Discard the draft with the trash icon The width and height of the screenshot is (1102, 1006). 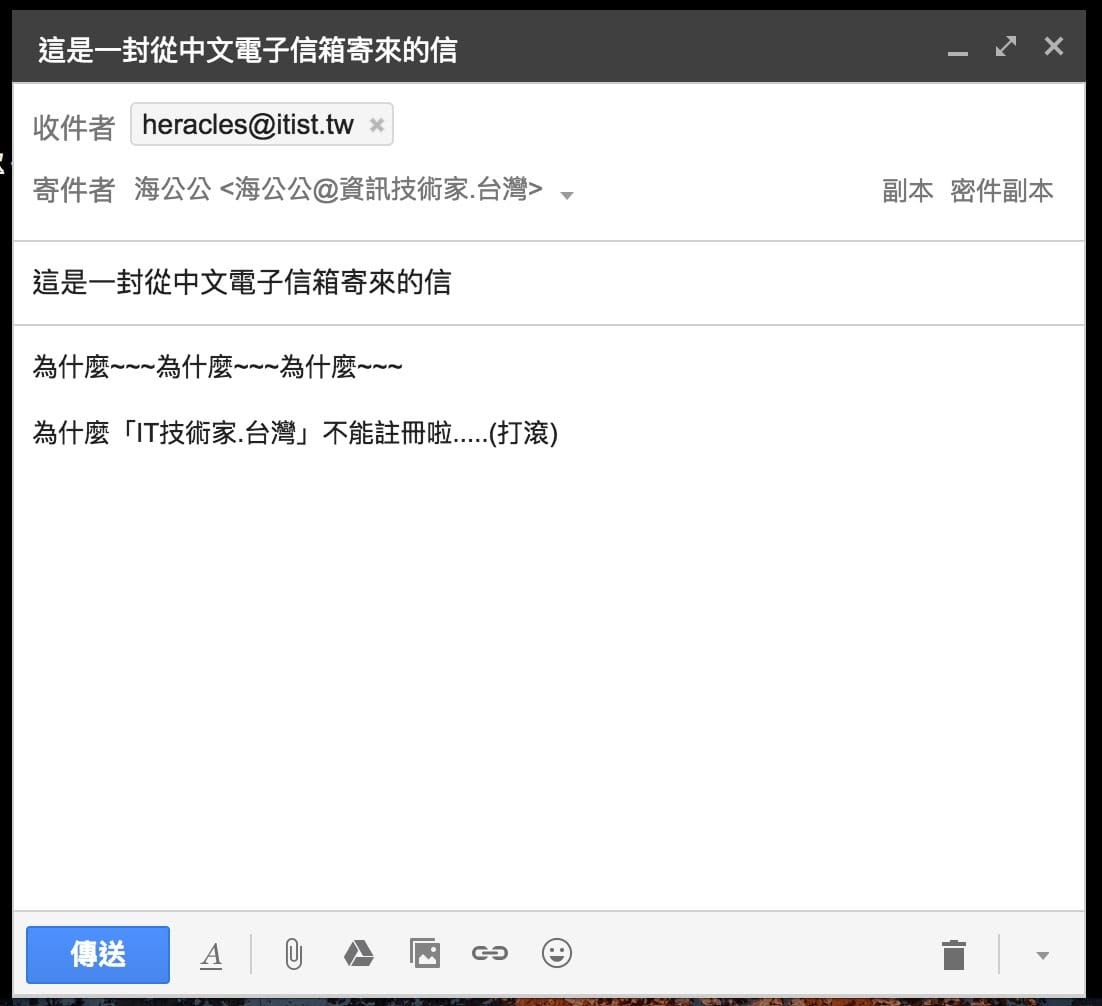point(953,954)
